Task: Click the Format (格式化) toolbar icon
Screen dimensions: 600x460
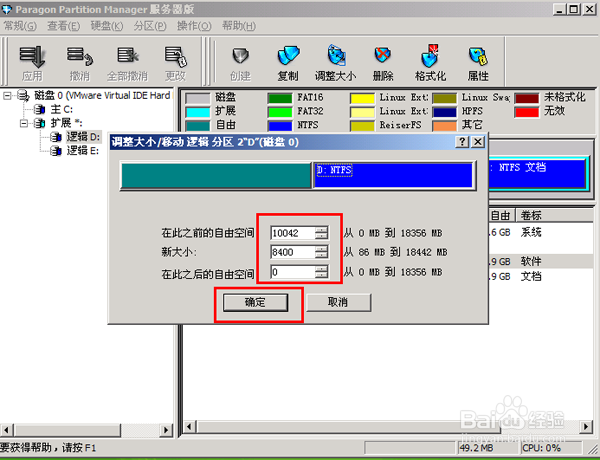Action: coord(430,56)
